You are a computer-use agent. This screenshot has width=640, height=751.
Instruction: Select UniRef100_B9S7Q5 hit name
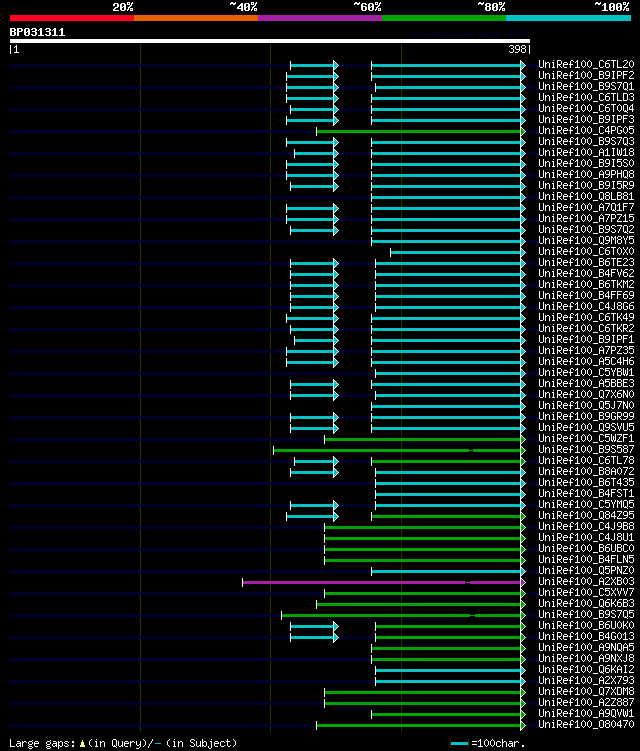point(586,615)
